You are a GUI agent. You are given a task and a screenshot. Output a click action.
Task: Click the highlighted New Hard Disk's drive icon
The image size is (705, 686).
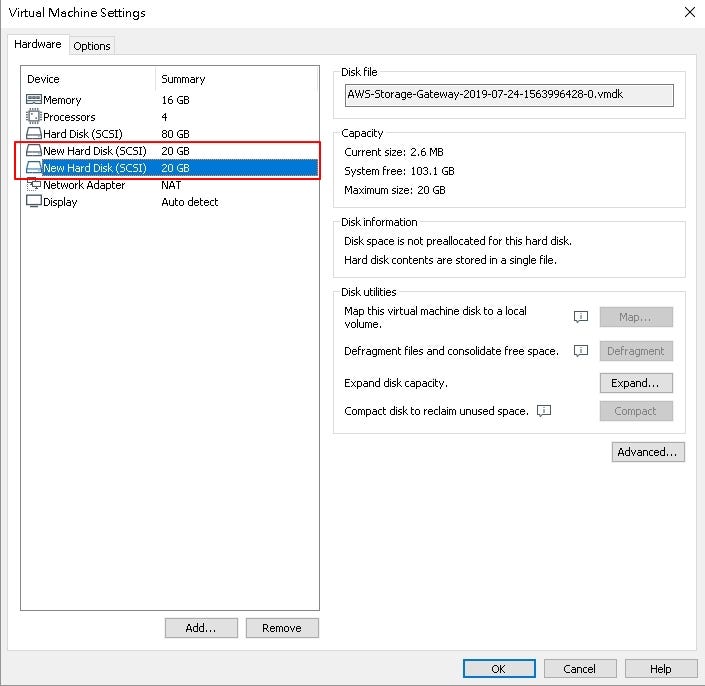coord(34,168)
